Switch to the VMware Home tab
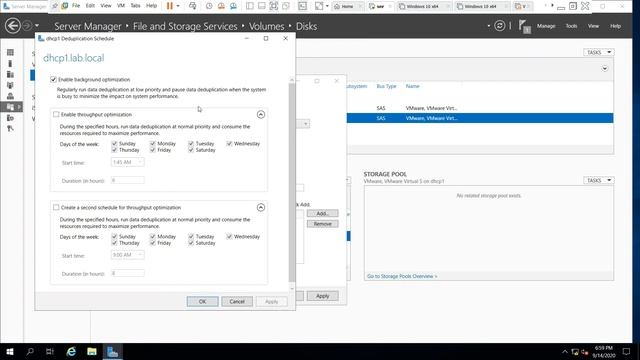The image size is (640, 360). point(347,7)
